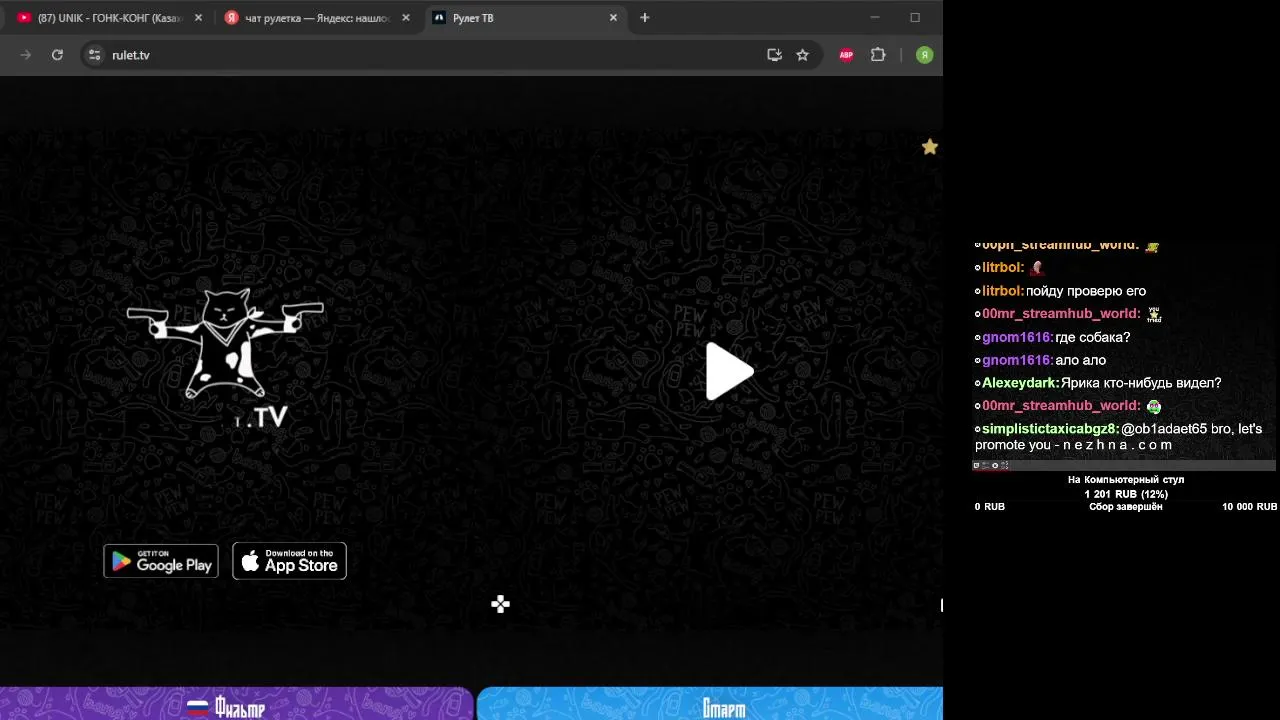This screenshot has width=1280, height=720.
Task: Click the gold star icon on the page
Action: pyautogui.click(x=930, y=147)
